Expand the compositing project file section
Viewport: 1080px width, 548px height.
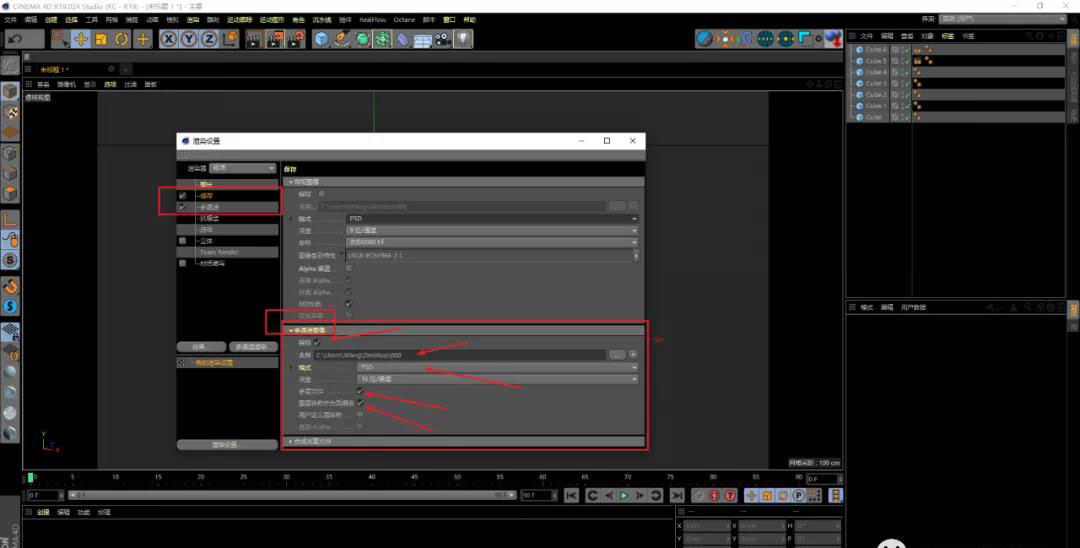(464, 441)
